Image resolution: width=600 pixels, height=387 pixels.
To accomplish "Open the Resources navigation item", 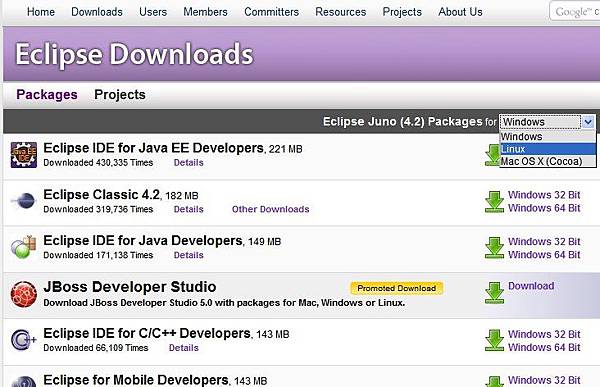I will (341, 12).
